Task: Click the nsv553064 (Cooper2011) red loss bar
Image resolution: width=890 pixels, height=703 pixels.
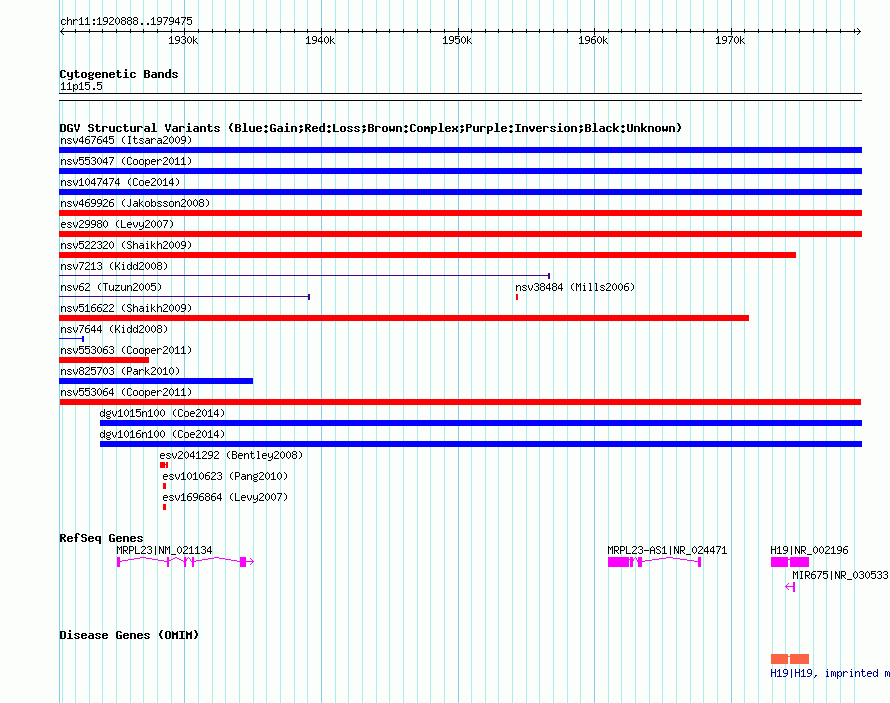Action: [460, 402]
